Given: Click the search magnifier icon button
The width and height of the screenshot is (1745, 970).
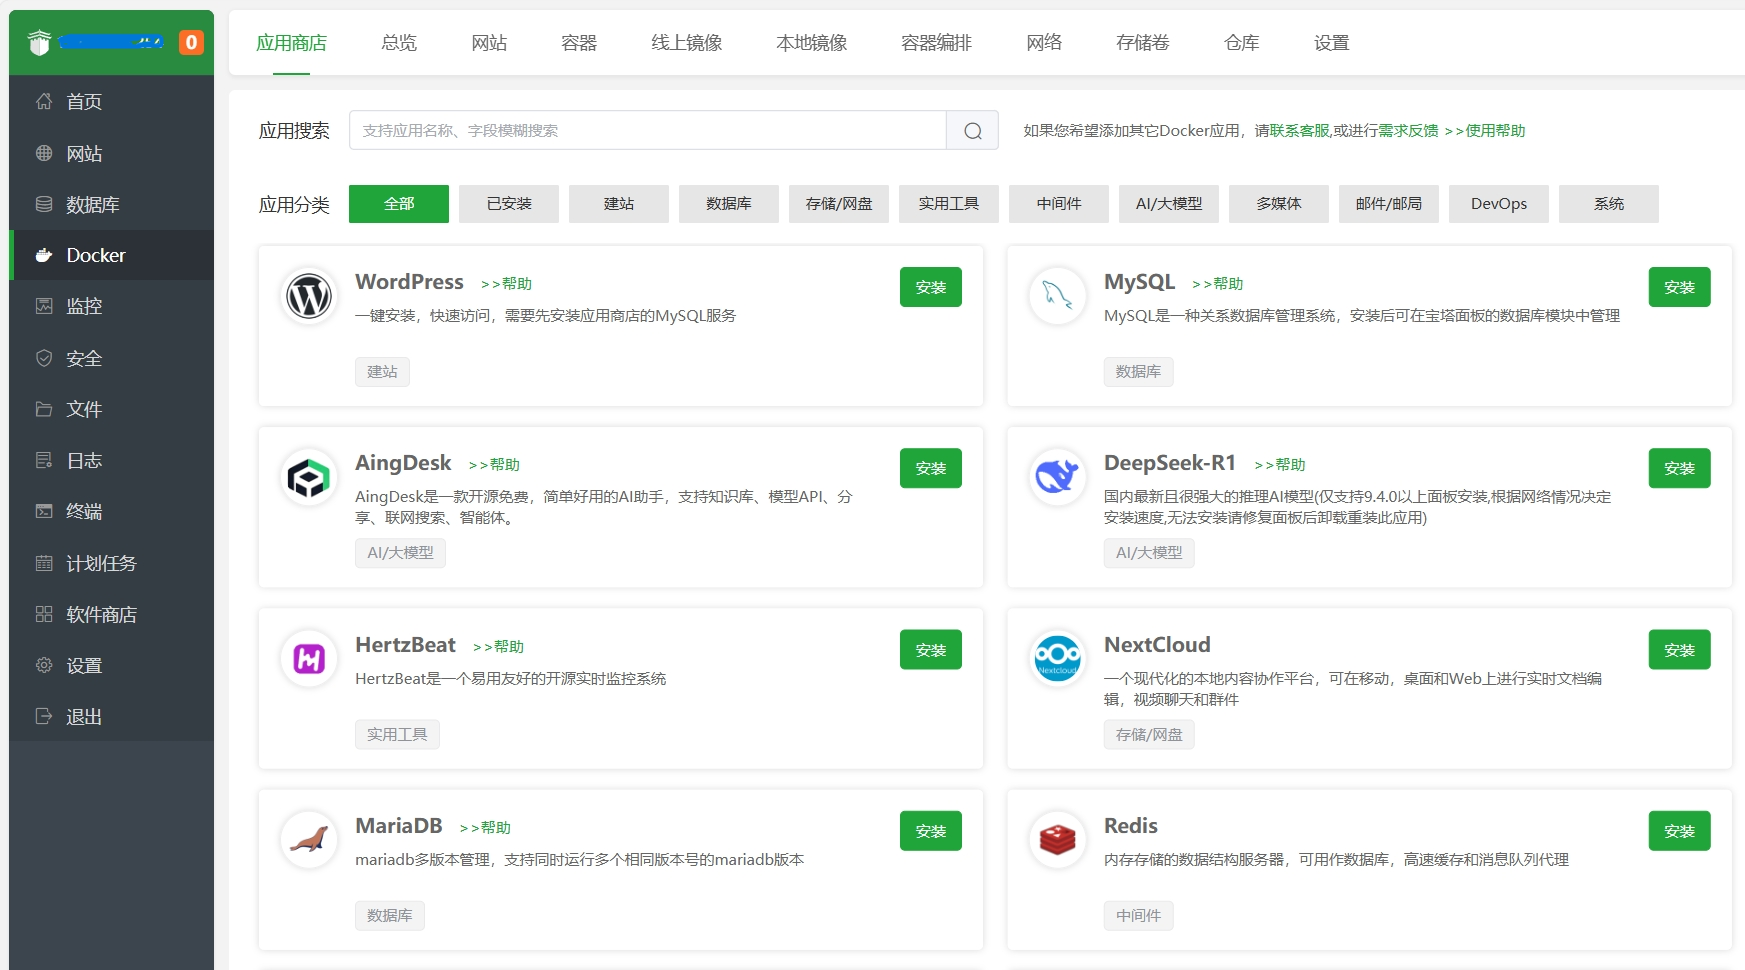Looking at the screenshot, I should [972, 130].
